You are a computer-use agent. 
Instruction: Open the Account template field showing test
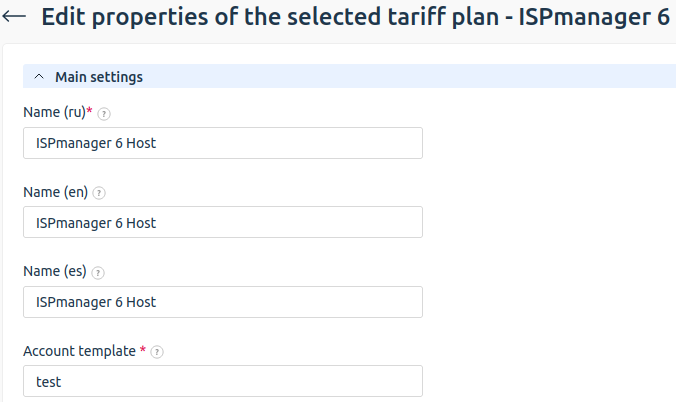pos(222,381)
